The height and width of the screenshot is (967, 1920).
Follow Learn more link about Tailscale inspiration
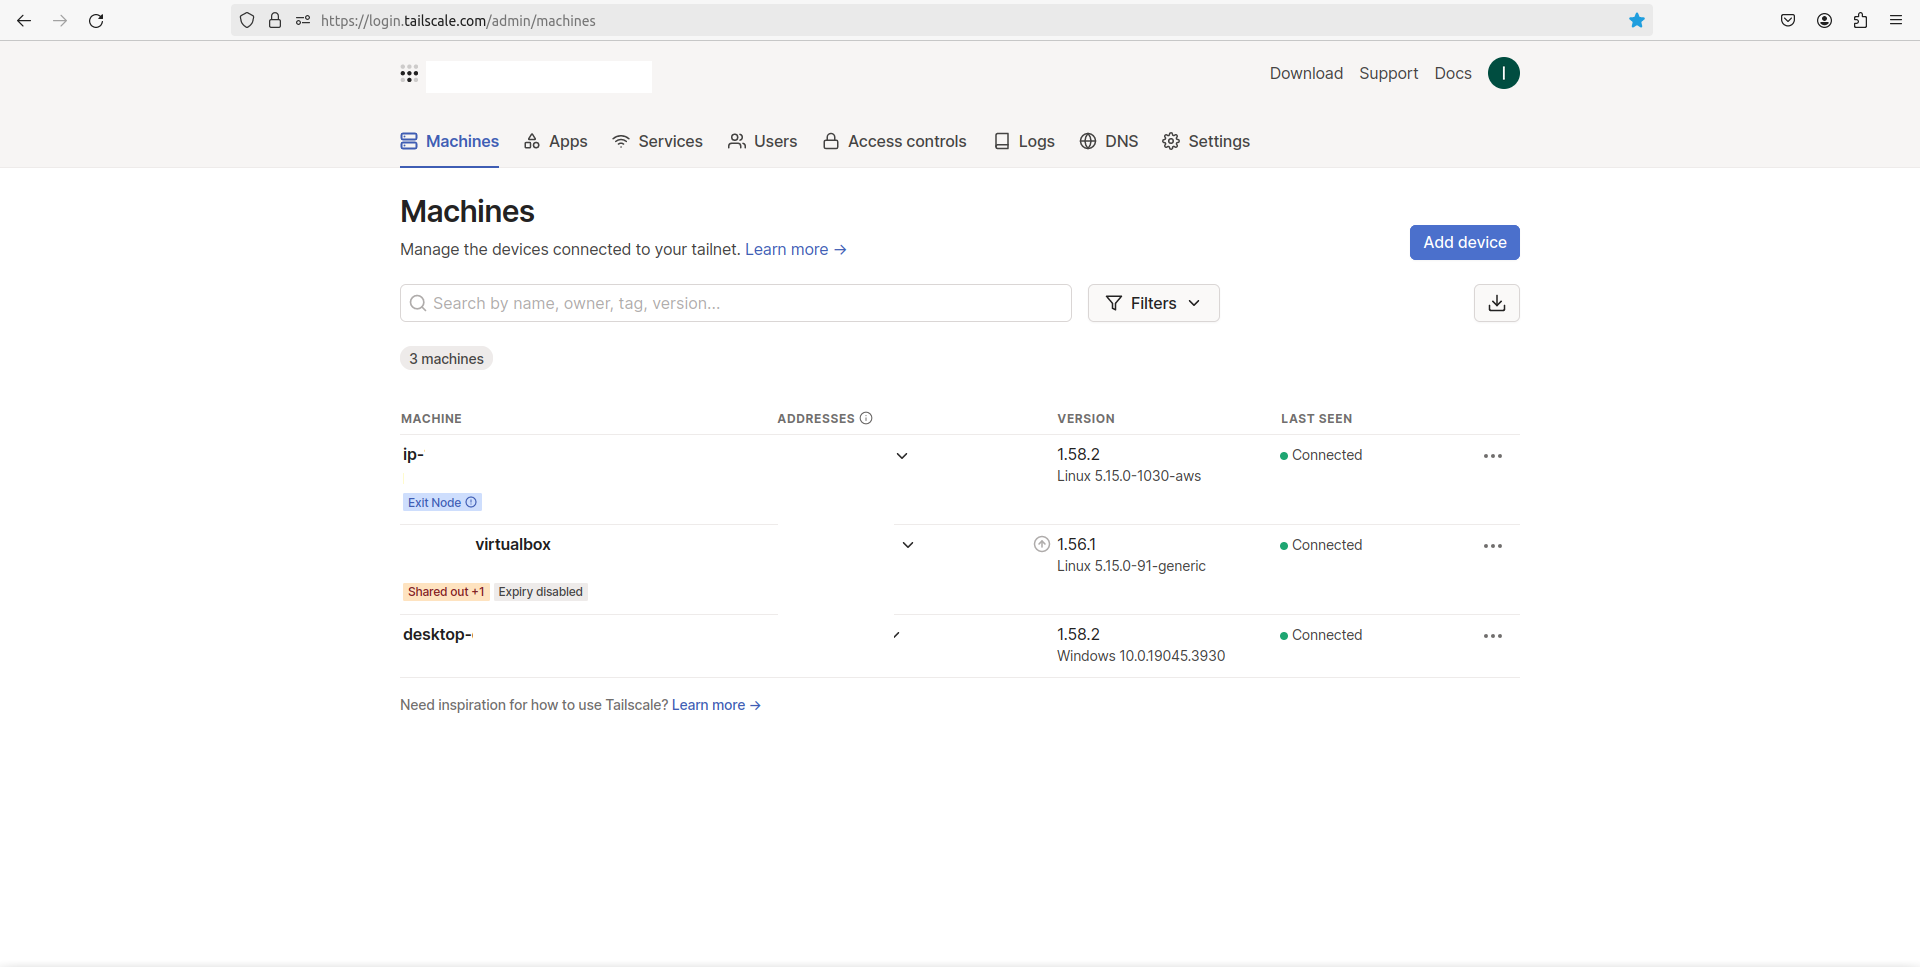[x=716, y=705]
